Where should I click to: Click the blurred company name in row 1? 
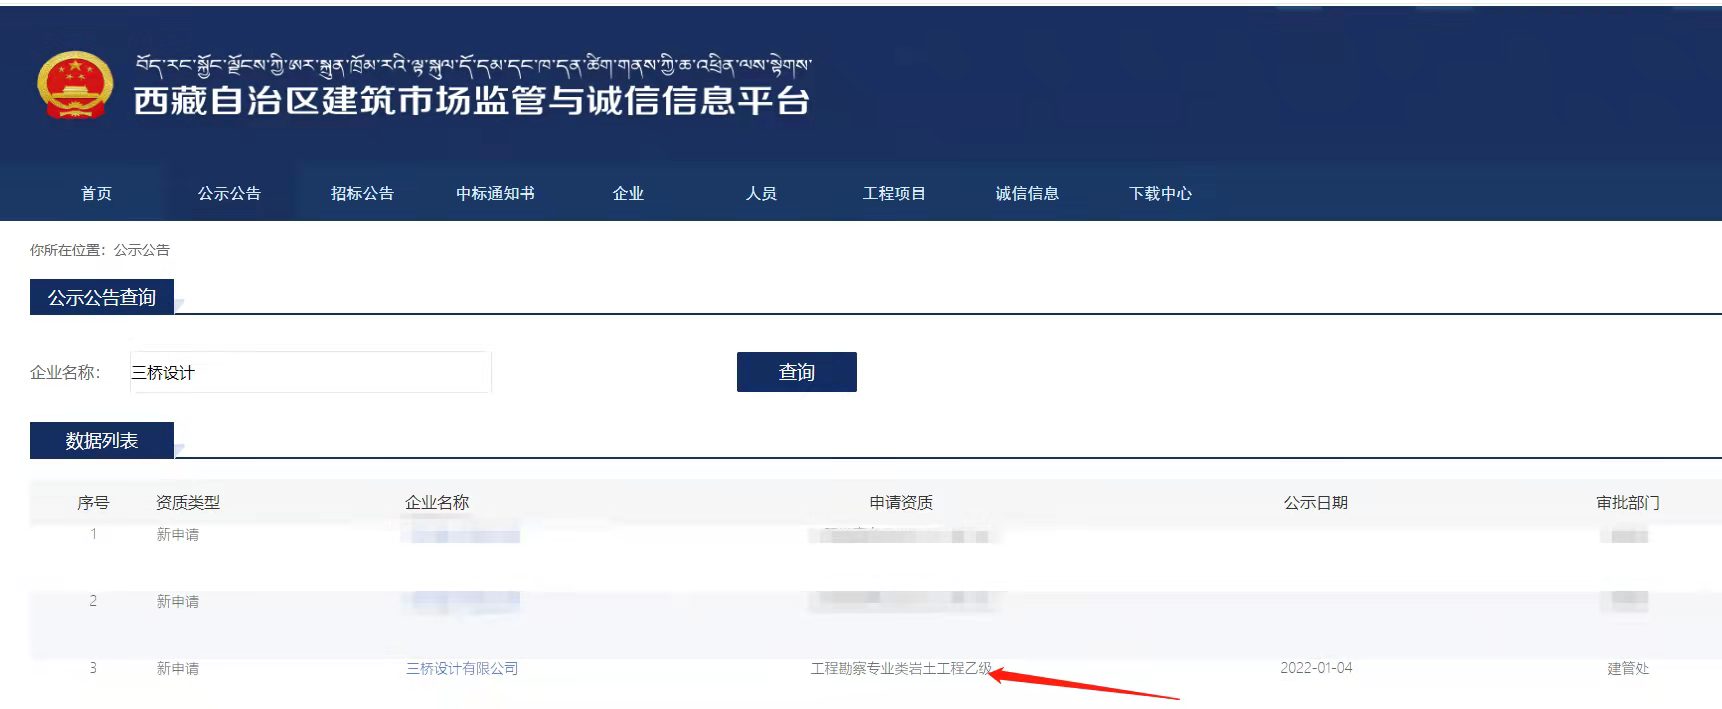click(462, 536)
